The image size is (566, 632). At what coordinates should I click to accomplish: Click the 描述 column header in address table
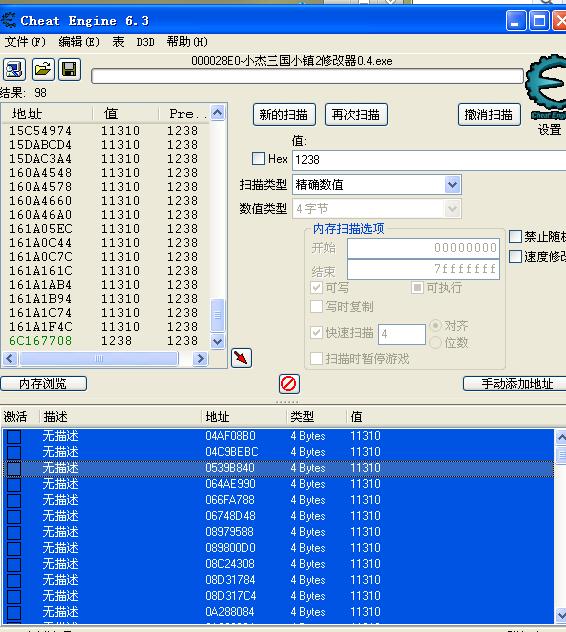(x=120, y=416)
